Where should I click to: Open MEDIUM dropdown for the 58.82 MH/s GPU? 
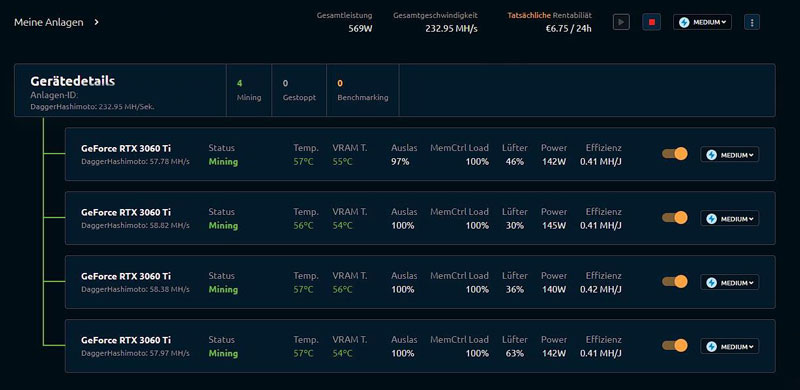coord(730,218)
